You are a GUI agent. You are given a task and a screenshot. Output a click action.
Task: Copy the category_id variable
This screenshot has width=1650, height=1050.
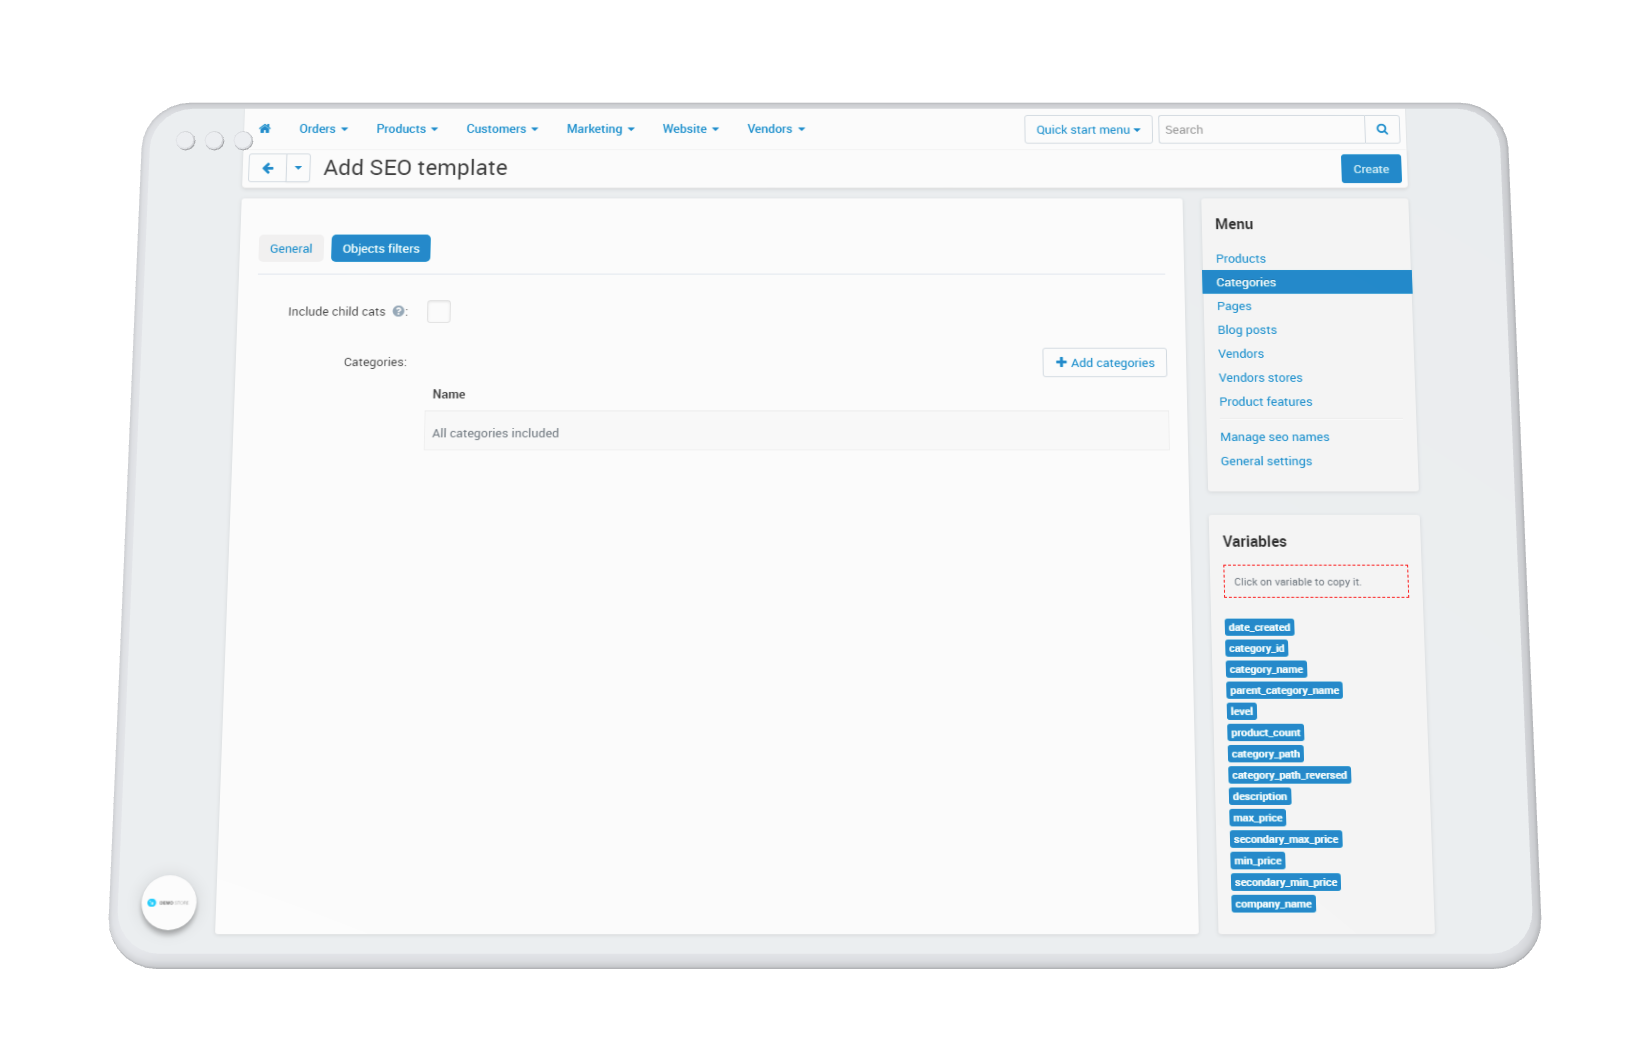tap(1257, 649)
